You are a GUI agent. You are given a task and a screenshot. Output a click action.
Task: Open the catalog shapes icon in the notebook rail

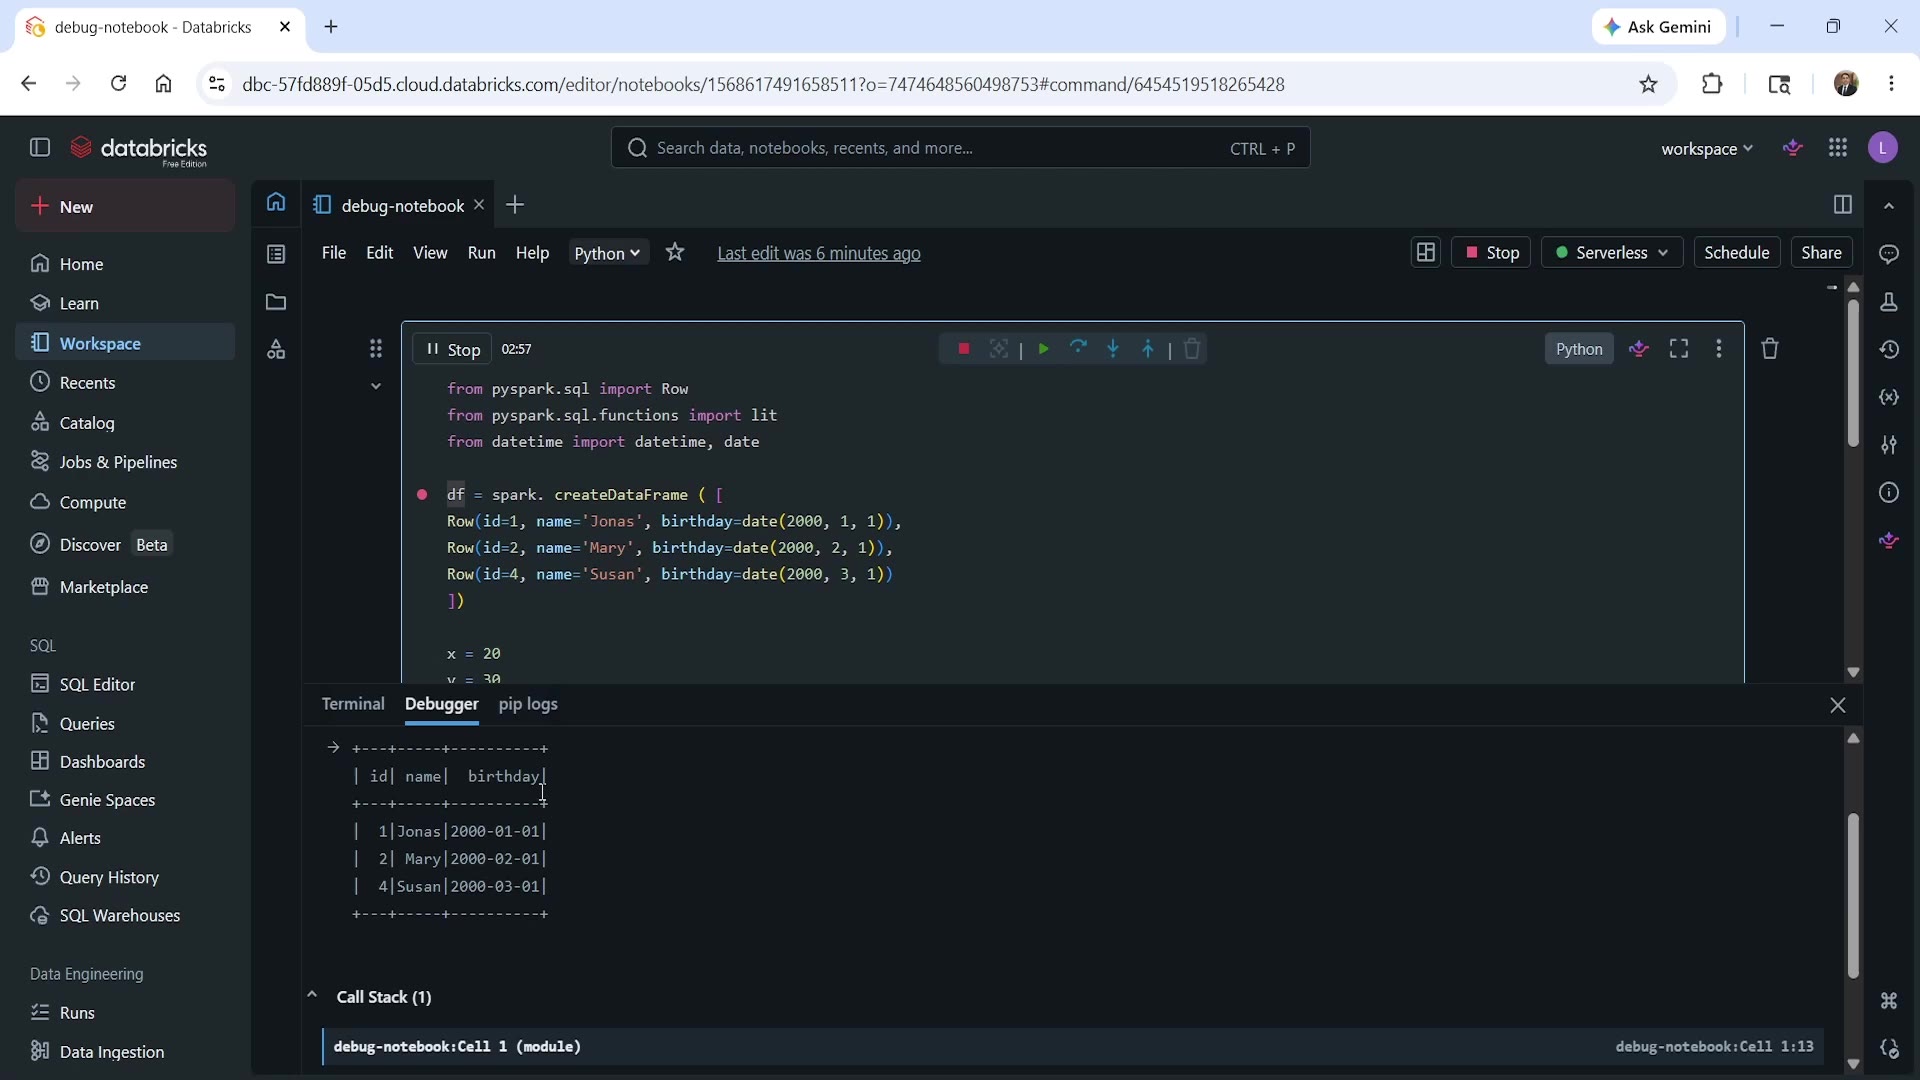tap(276, 350)
